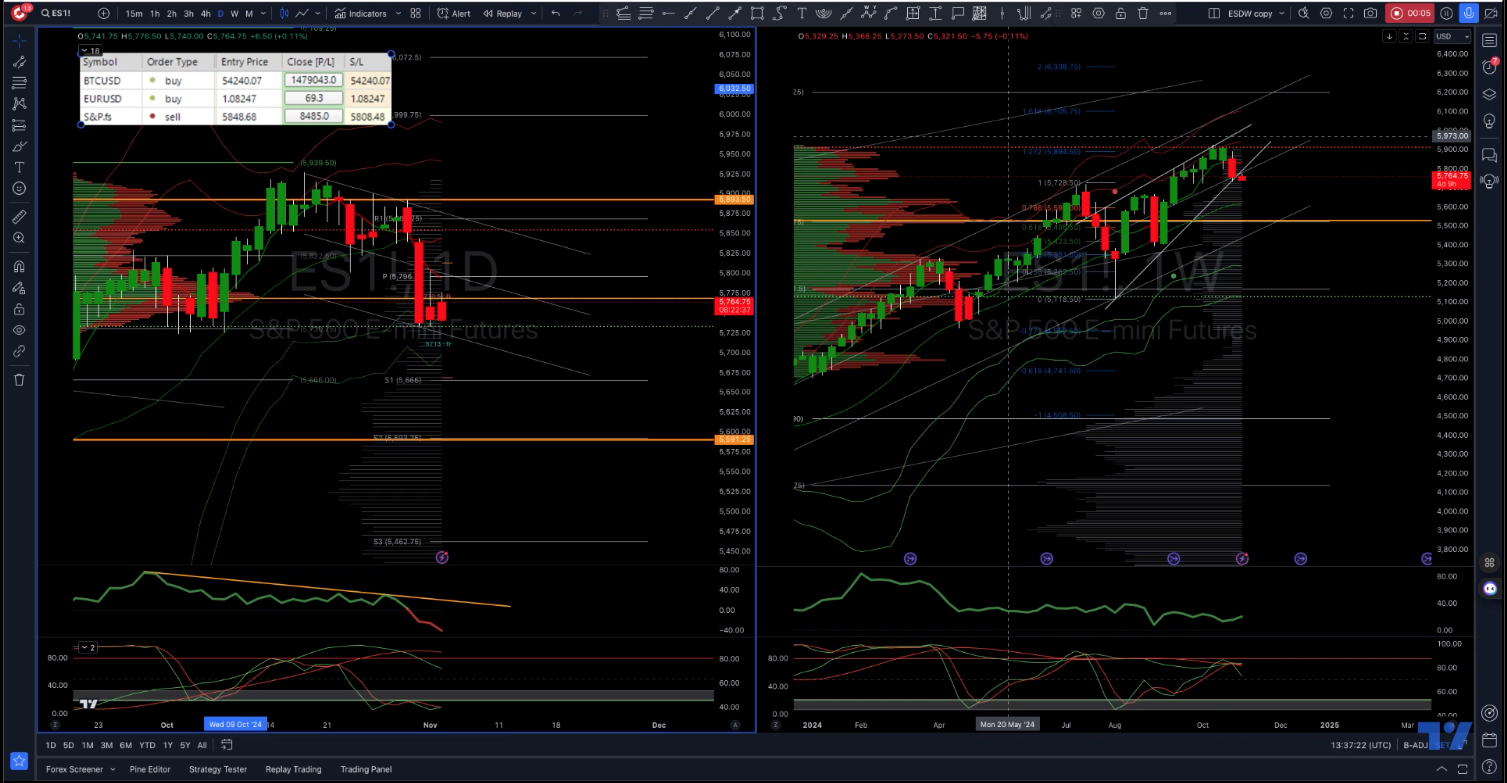Toggle the blue microphone button

1468,13
